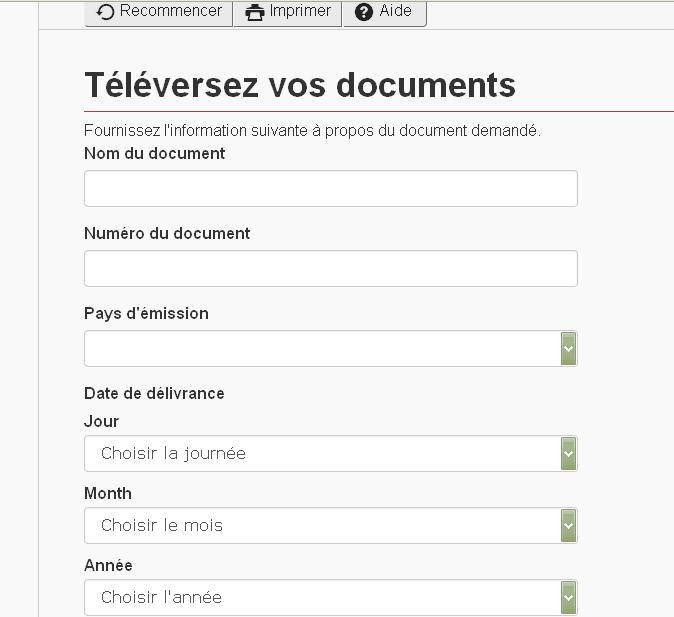The height and width of the screenshot is (617, 674).
Task: Click the Month dropdown green arrow
Action: click(x=568, y=525)
